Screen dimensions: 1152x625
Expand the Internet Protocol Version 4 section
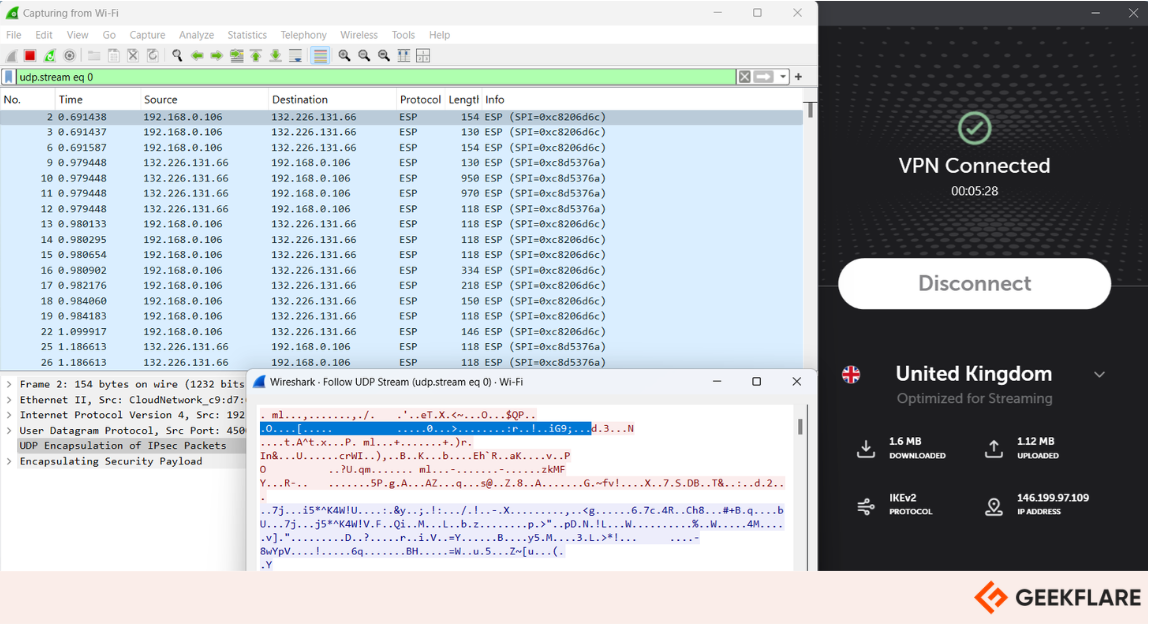tap(7, 414)
